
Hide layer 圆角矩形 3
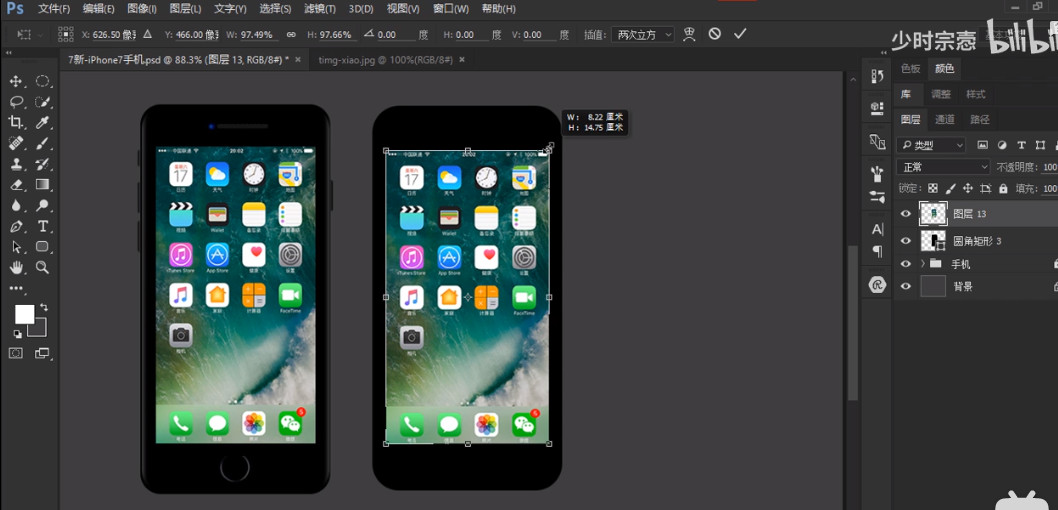point(906,241)
